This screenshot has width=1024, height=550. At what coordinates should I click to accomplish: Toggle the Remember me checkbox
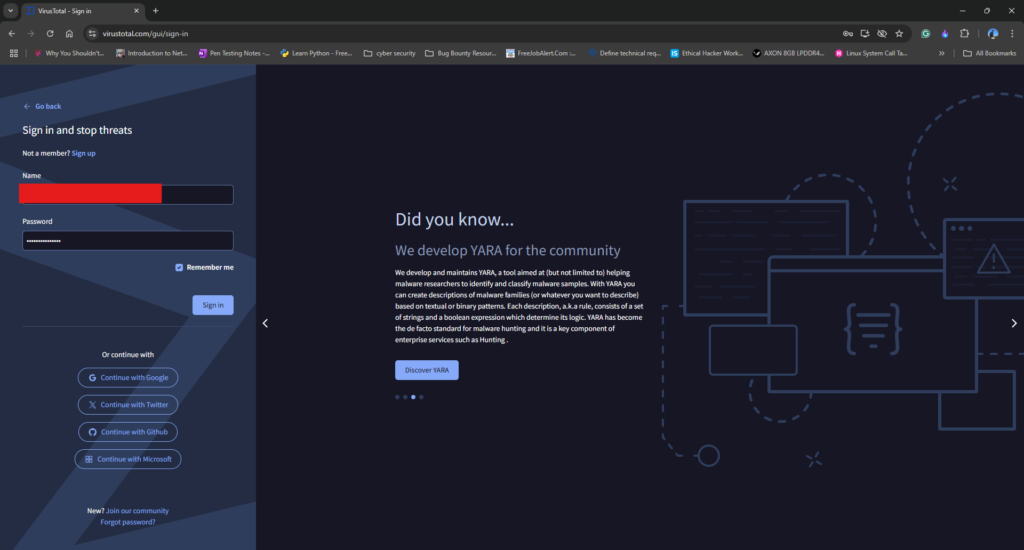(179, 267)
